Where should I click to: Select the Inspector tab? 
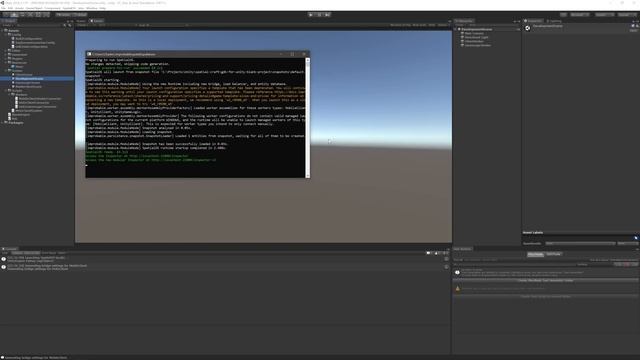pyautogui.click(x=533, y=21)
